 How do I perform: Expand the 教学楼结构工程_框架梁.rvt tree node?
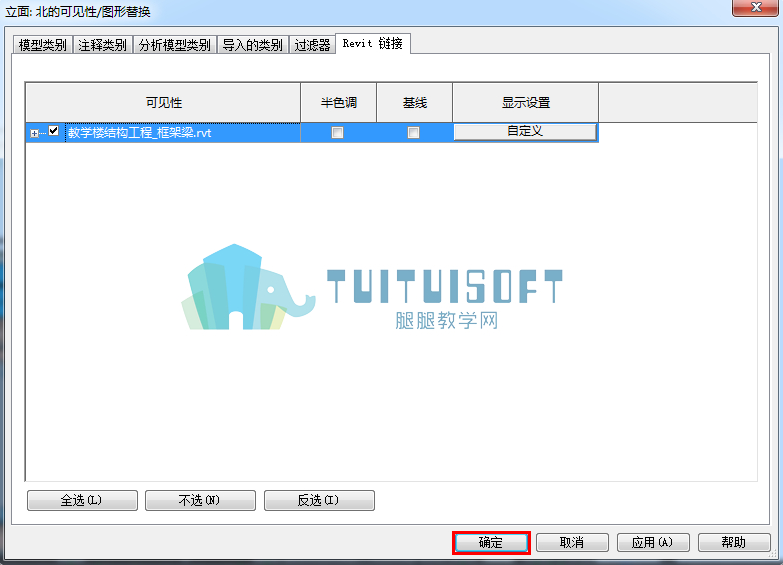[34, 133]
